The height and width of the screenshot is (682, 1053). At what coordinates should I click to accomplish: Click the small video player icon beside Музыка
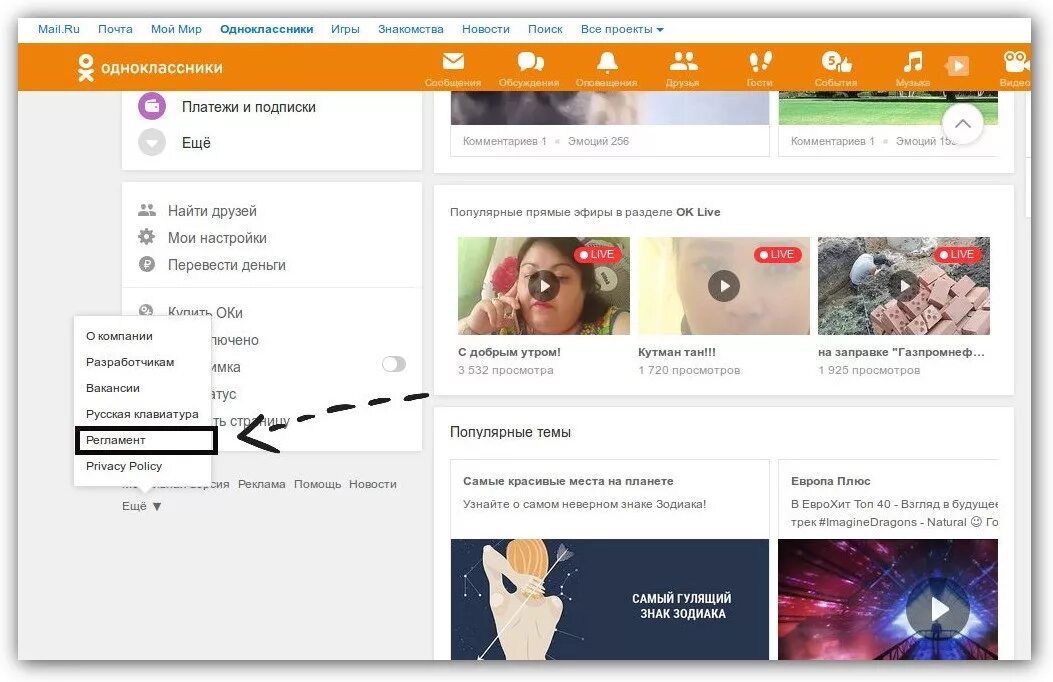pyautogui.click(x=958, y=65)
